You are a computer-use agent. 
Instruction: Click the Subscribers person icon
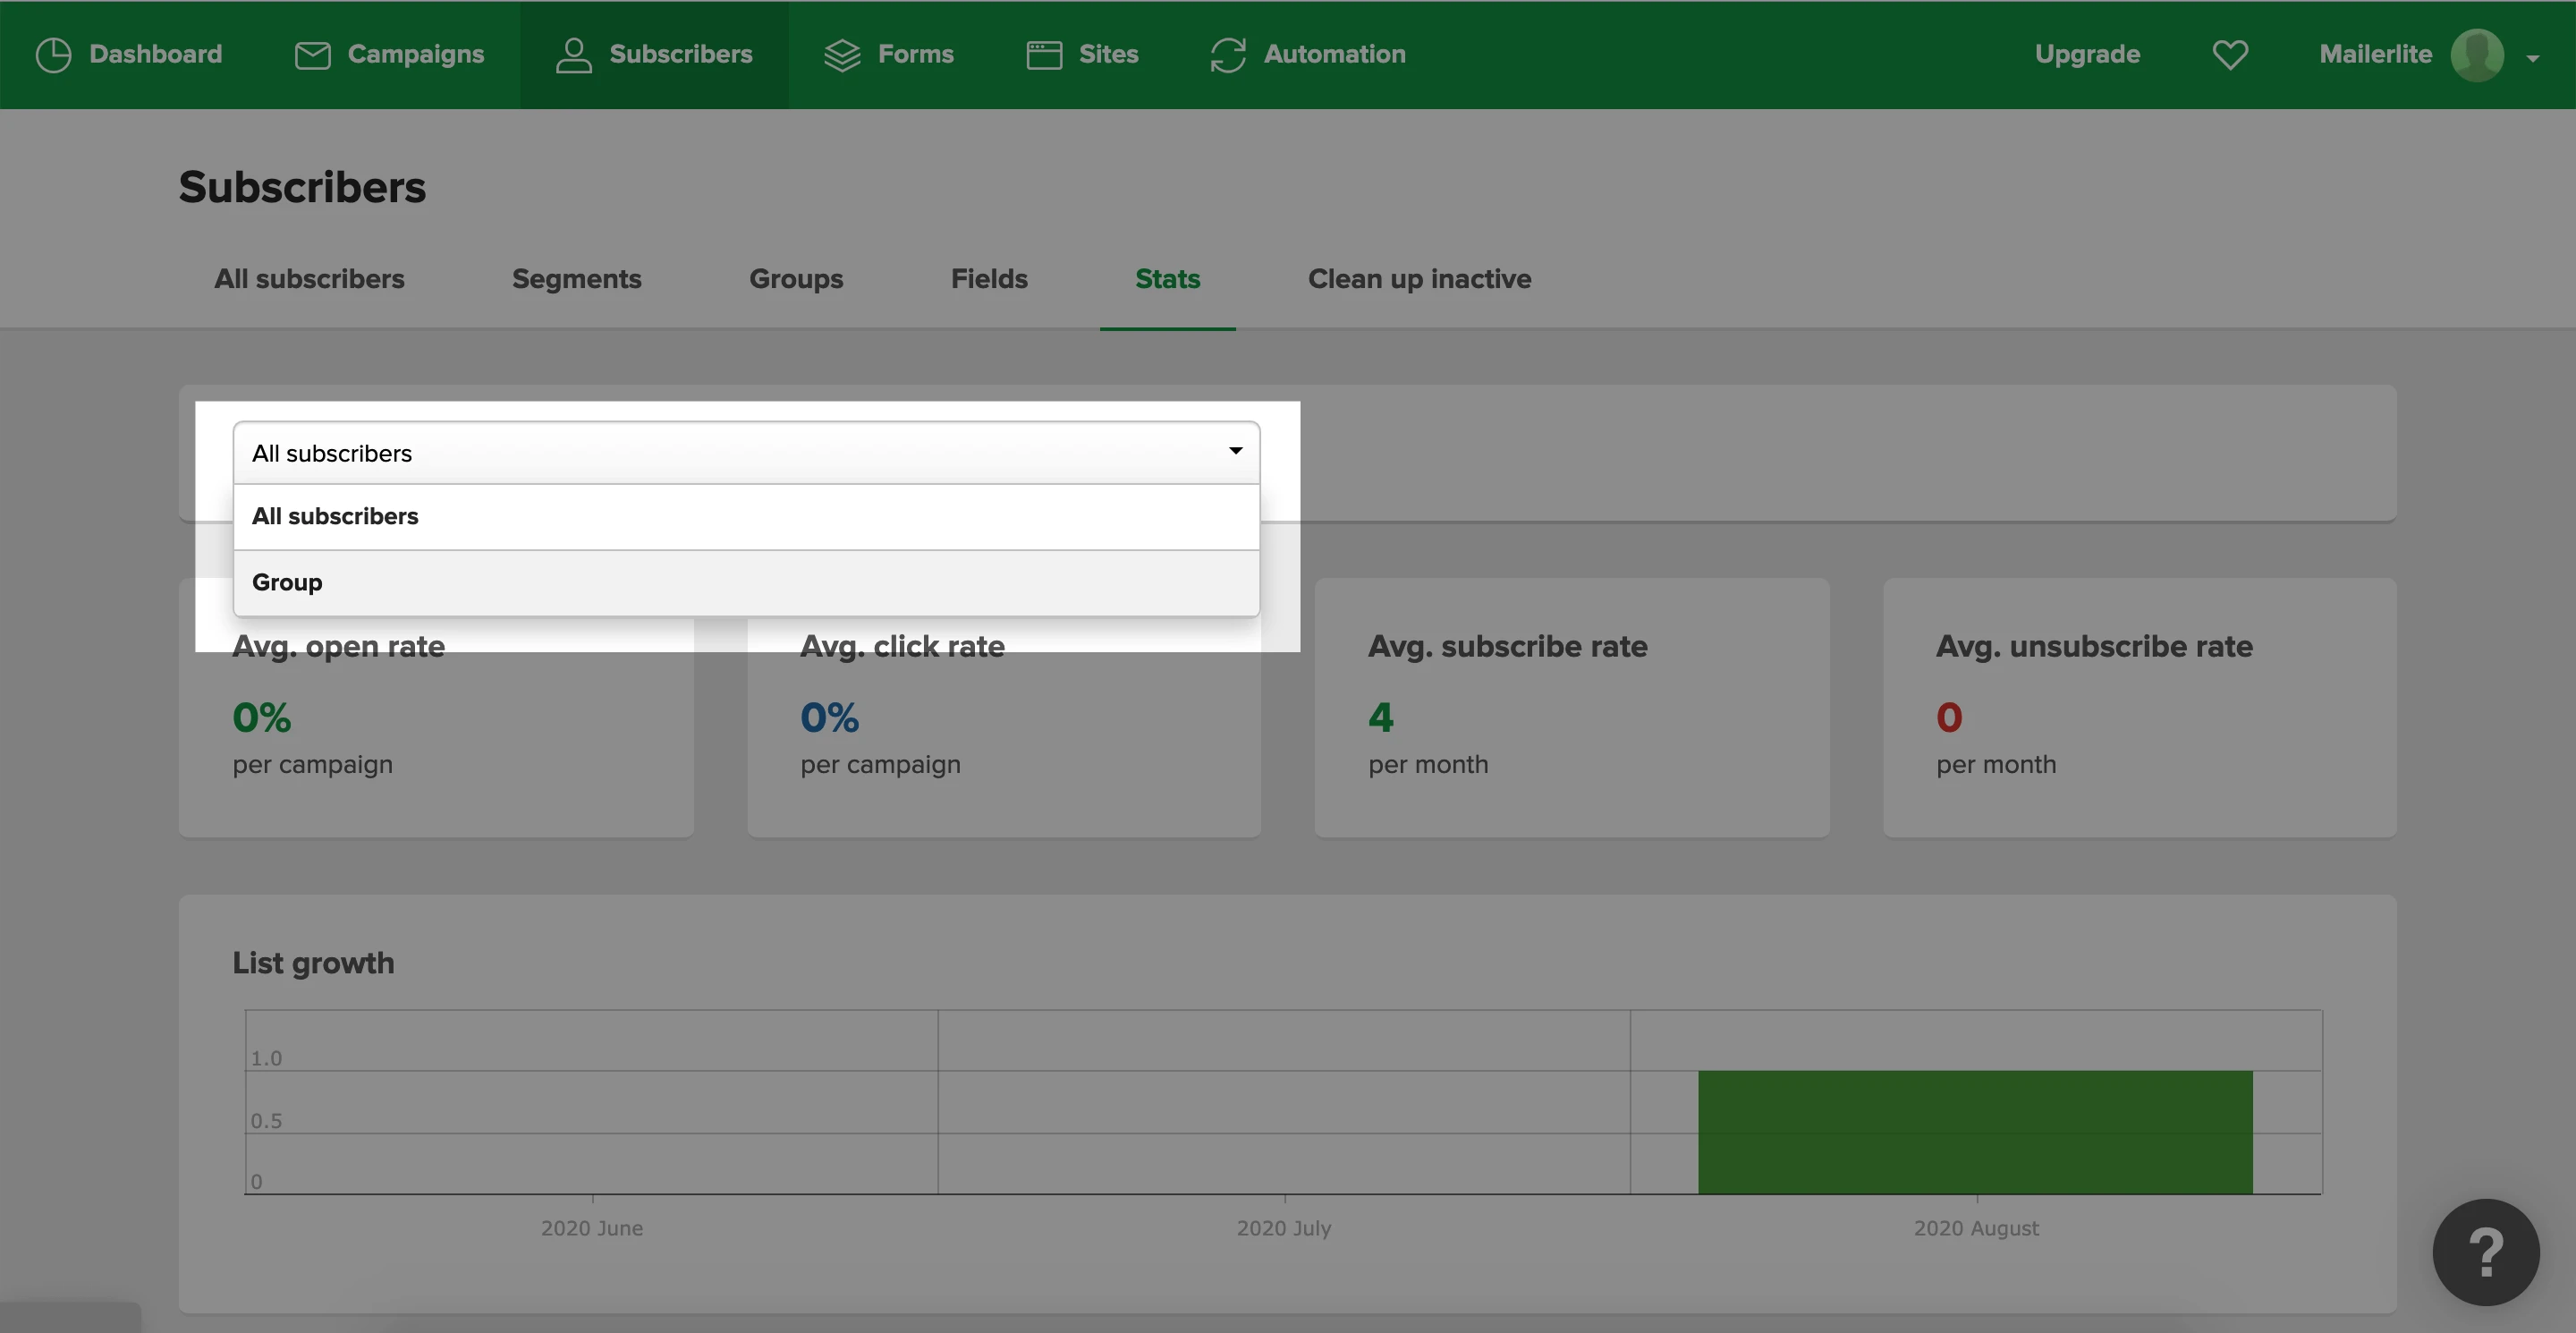tap(573, 55)
